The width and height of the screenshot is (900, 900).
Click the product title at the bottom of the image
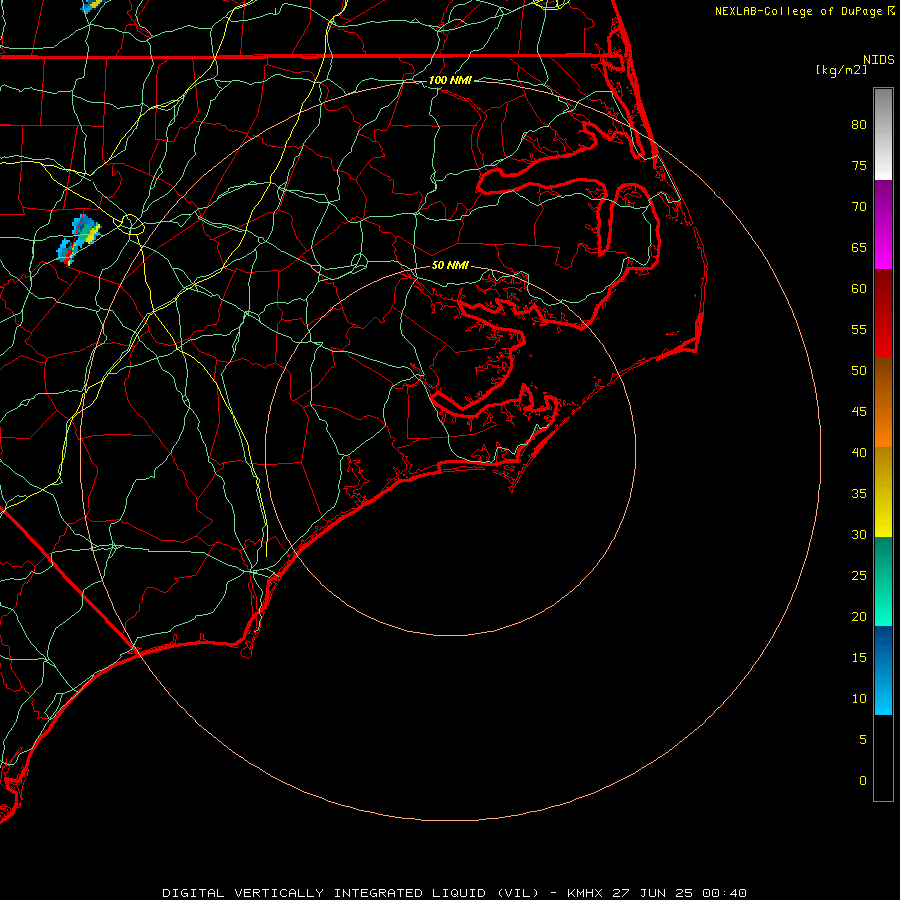[x=454, y=893]
